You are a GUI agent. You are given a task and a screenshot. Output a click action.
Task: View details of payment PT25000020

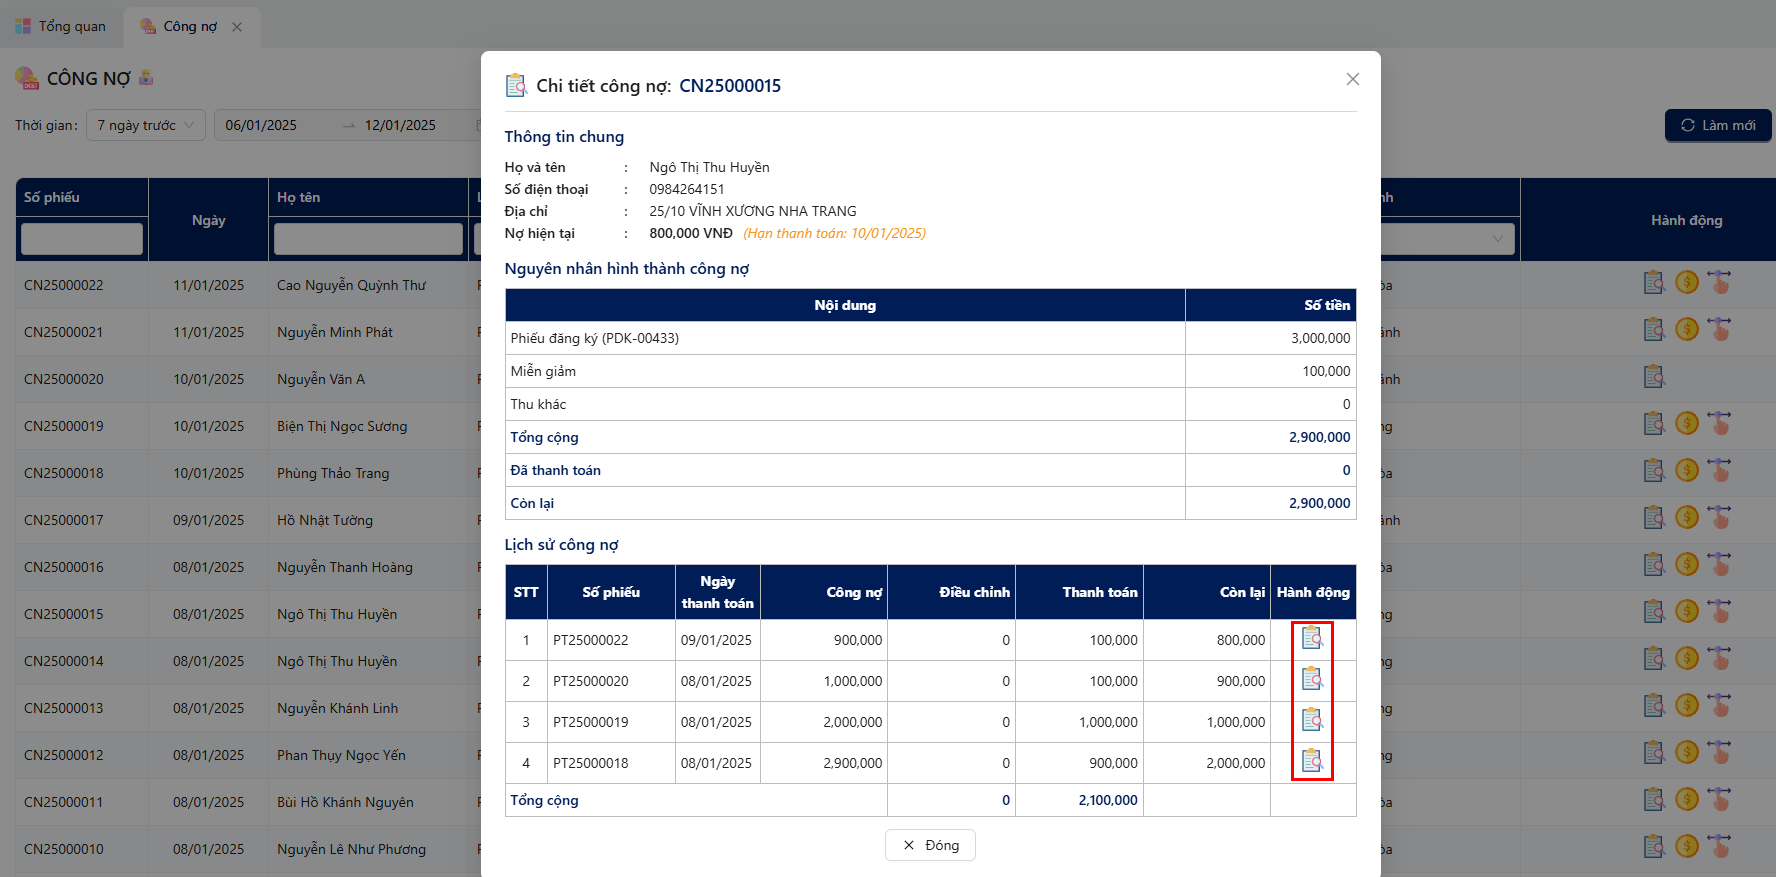click(x=1312, y=679)
